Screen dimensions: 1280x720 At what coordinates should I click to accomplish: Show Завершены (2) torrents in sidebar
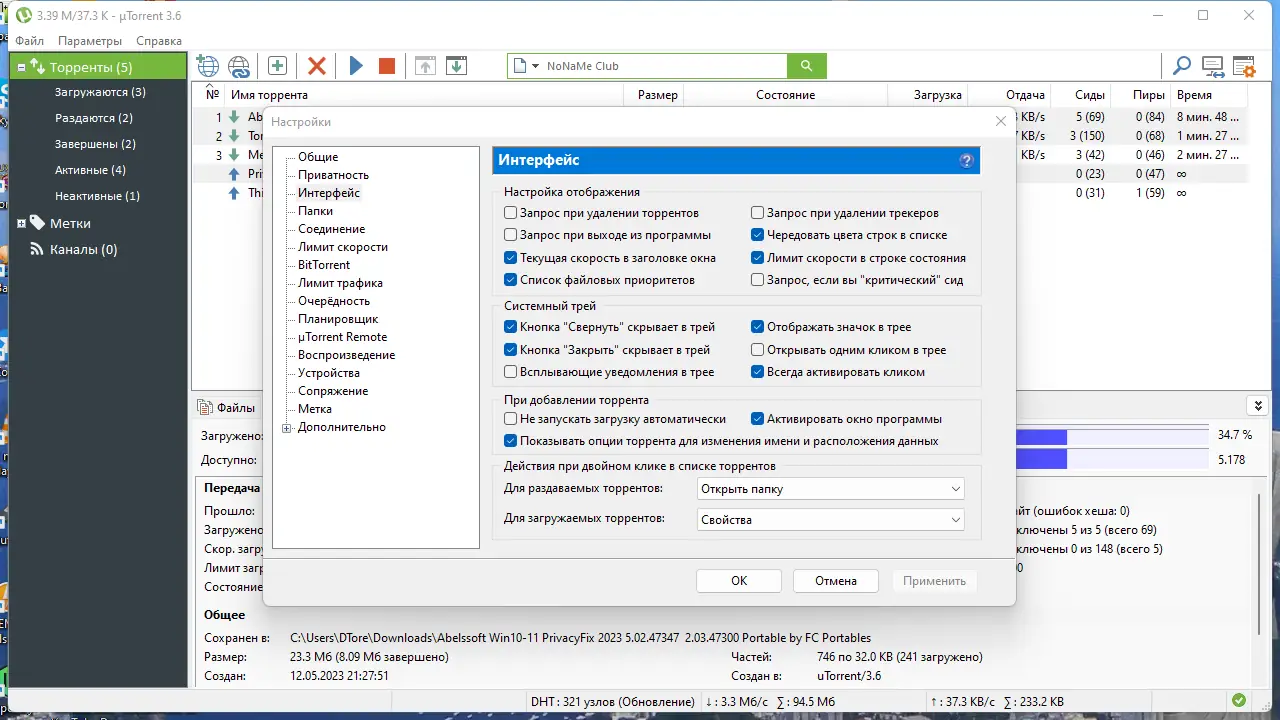[95, 144]
